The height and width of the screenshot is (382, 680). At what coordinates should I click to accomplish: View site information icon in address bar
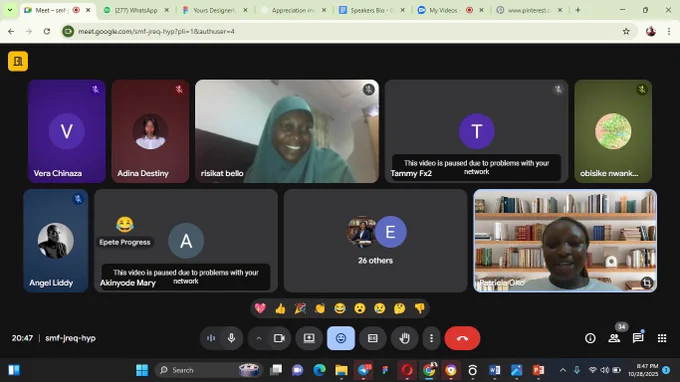[68, 31]
